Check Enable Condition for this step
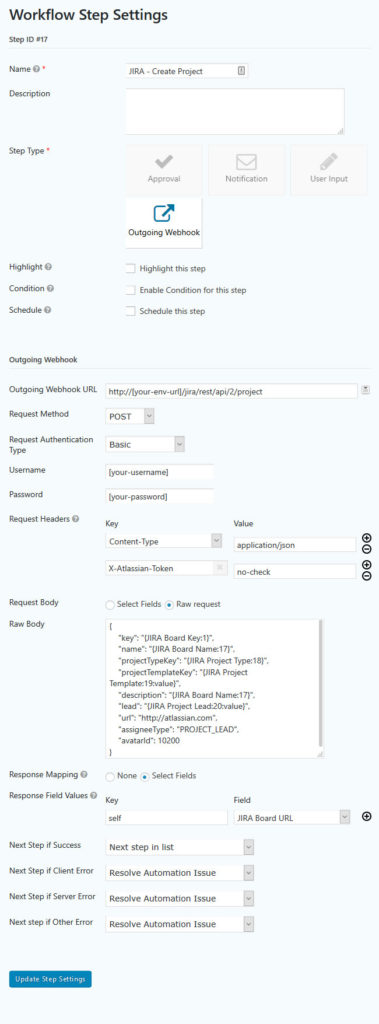The image size is (379, 1024). coord(131,290)
